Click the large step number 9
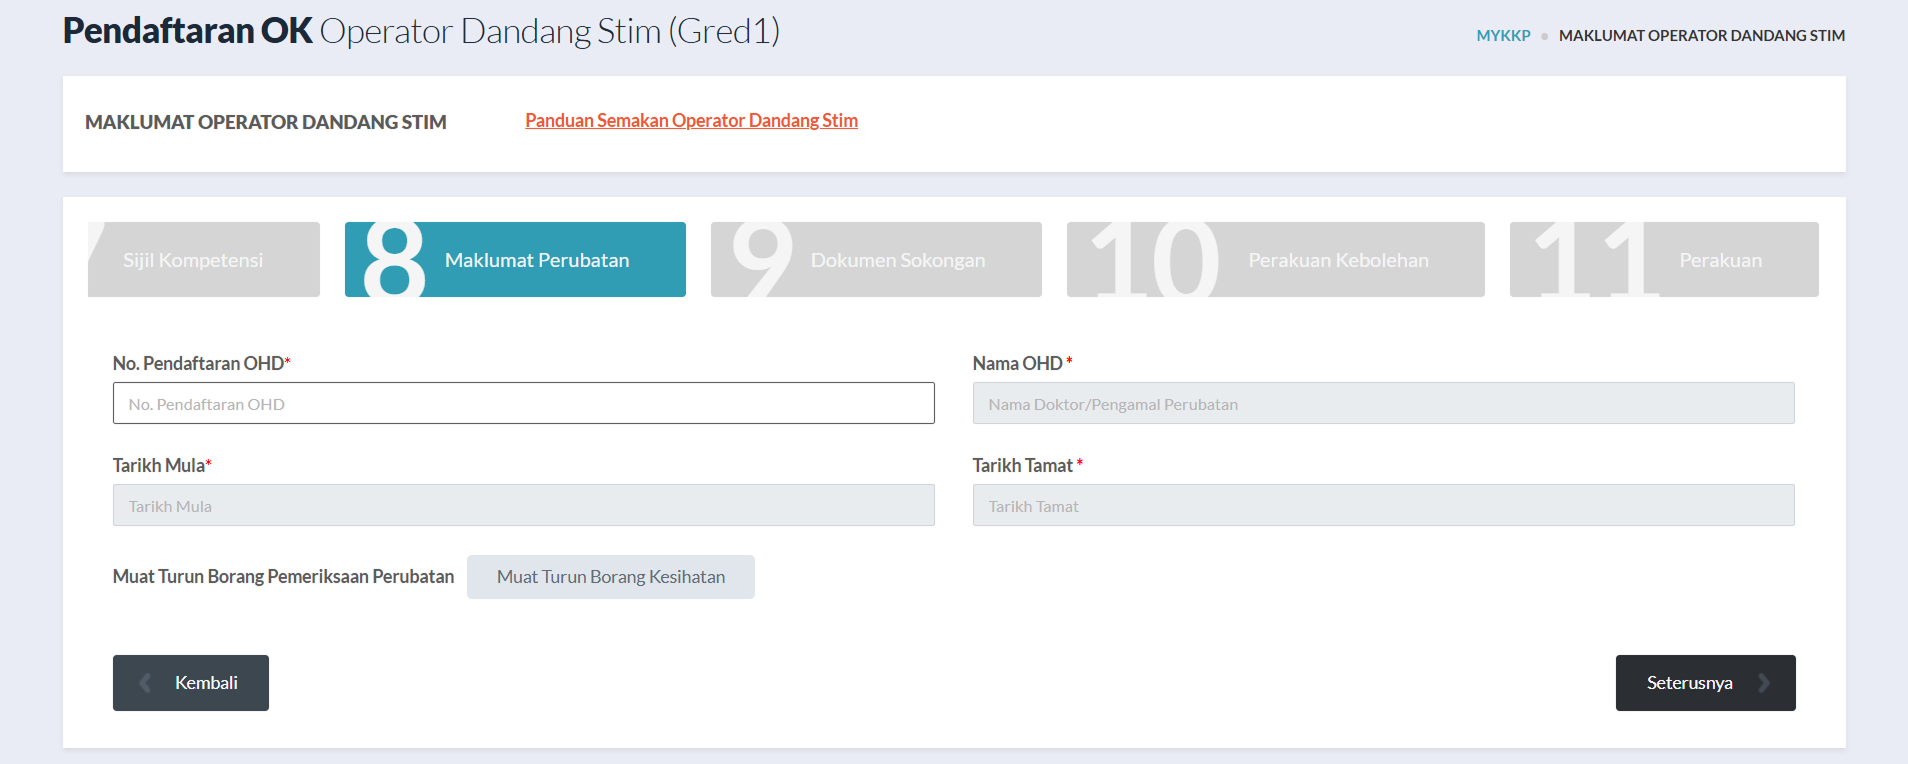The height and width of the screenshot is (764, 1908). coord(762,260)
